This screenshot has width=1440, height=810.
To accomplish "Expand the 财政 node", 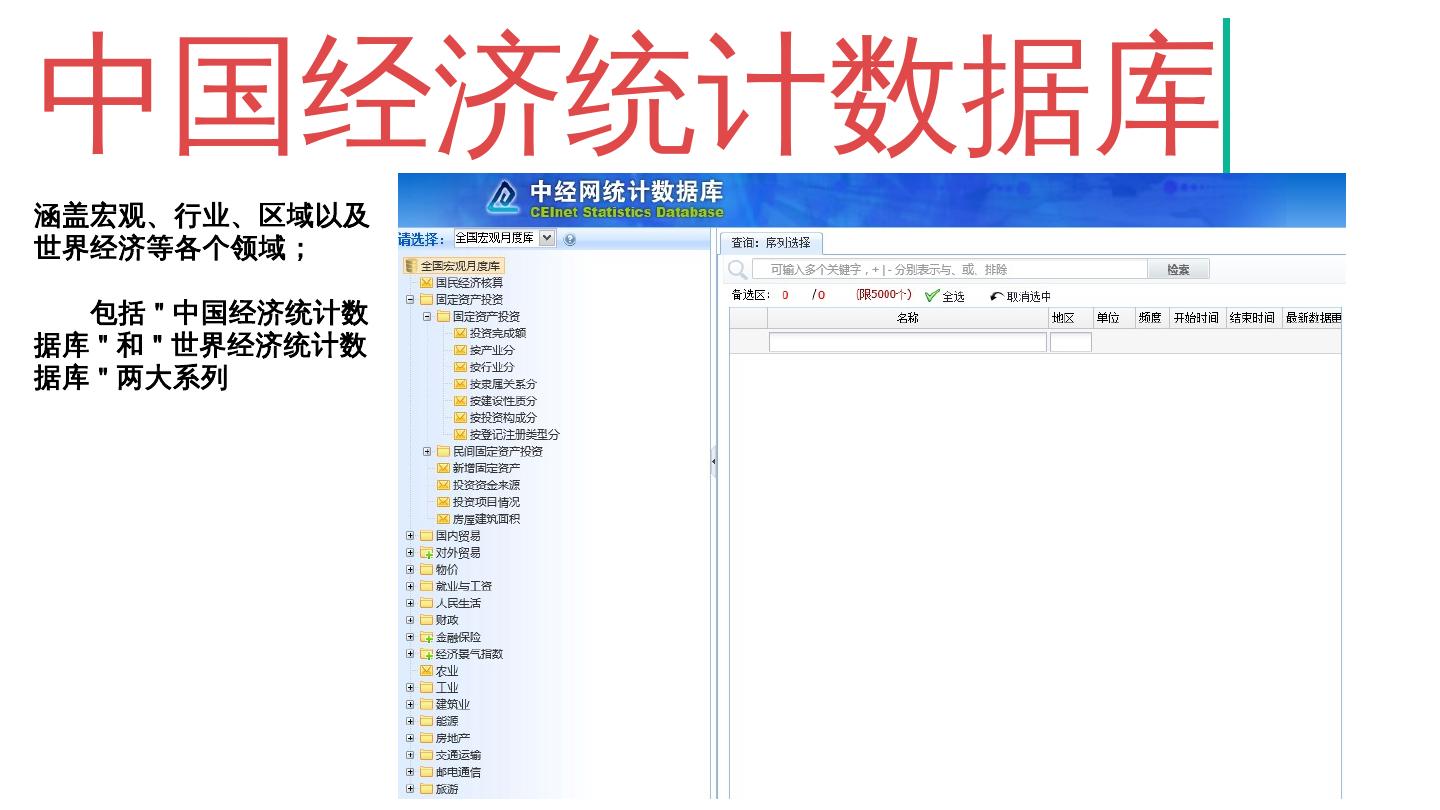I will [410, 620].
